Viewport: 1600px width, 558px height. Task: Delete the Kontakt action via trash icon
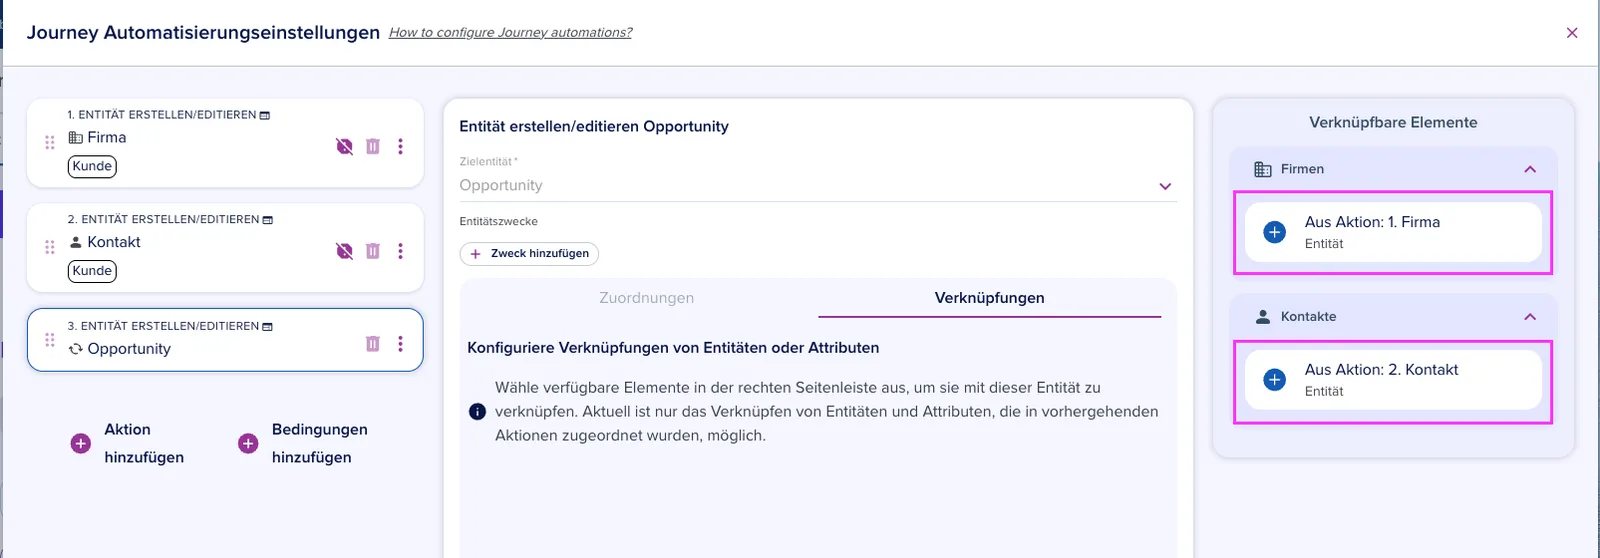pyautogui.click(x=373, y=251)
